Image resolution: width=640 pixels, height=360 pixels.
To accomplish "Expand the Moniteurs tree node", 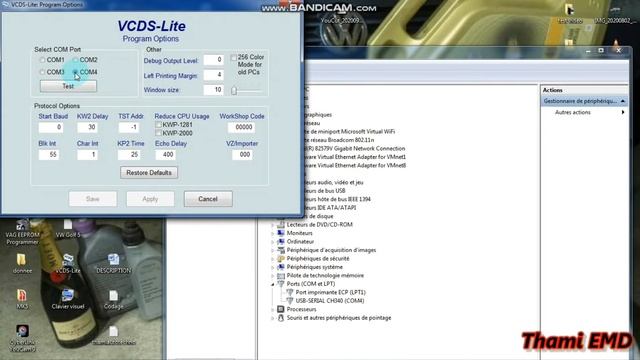I will (273, 233).
